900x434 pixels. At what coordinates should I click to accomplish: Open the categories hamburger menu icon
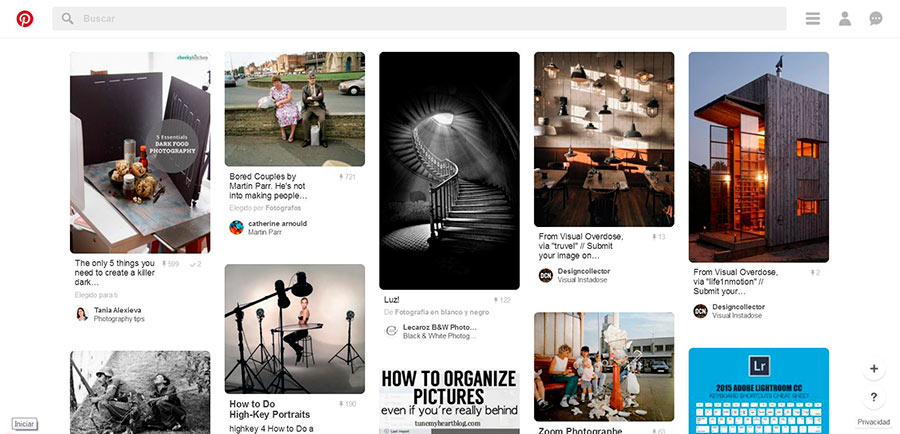point(812,19)
